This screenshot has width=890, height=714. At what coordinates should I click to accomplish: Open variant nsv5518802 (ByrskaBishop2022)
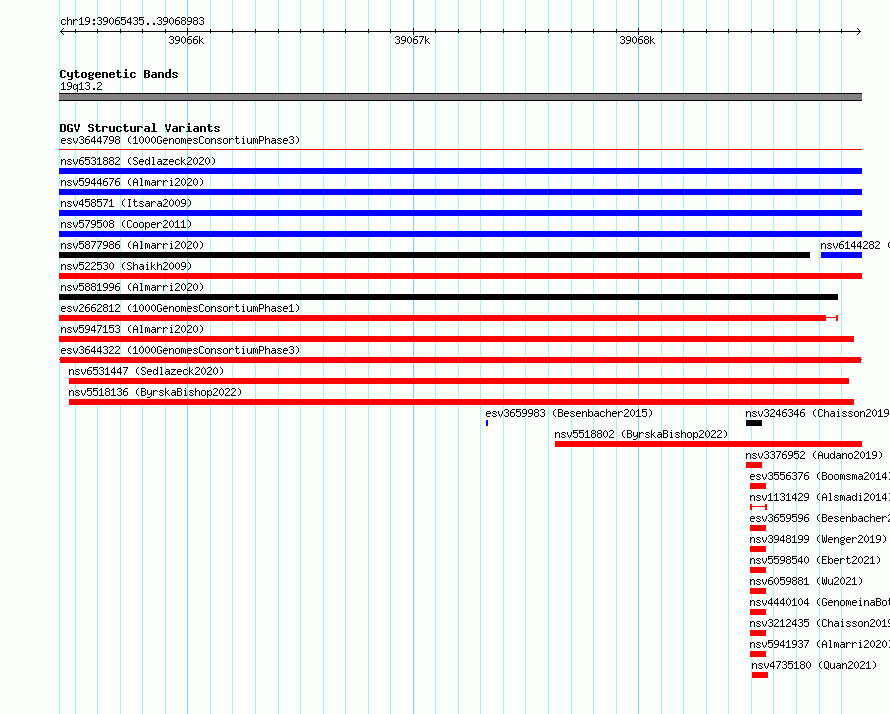click(x=641, y=434)
